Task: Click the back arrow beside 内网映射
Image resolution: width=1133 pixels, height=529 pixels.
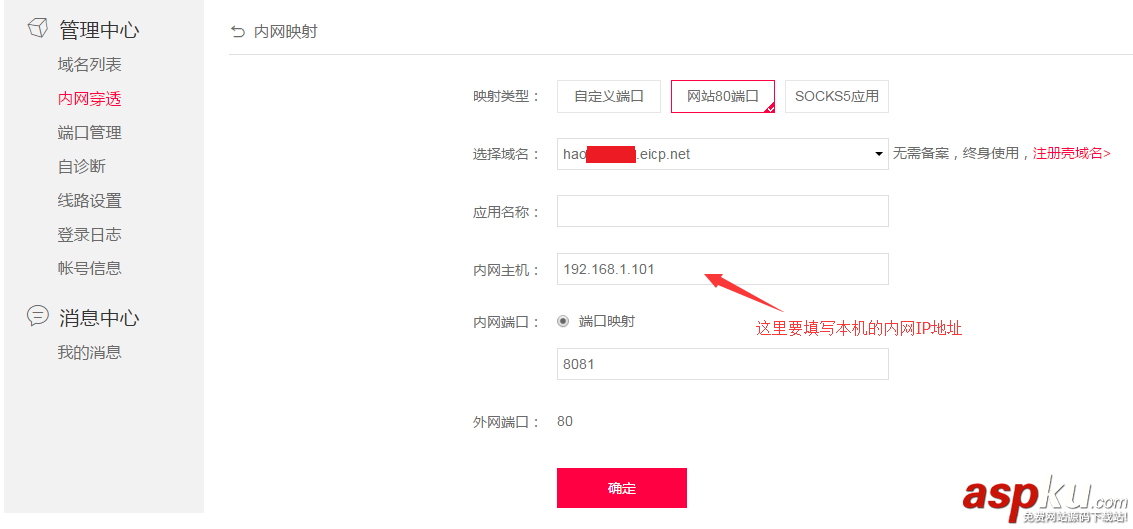Action: (x=237, y=32)
